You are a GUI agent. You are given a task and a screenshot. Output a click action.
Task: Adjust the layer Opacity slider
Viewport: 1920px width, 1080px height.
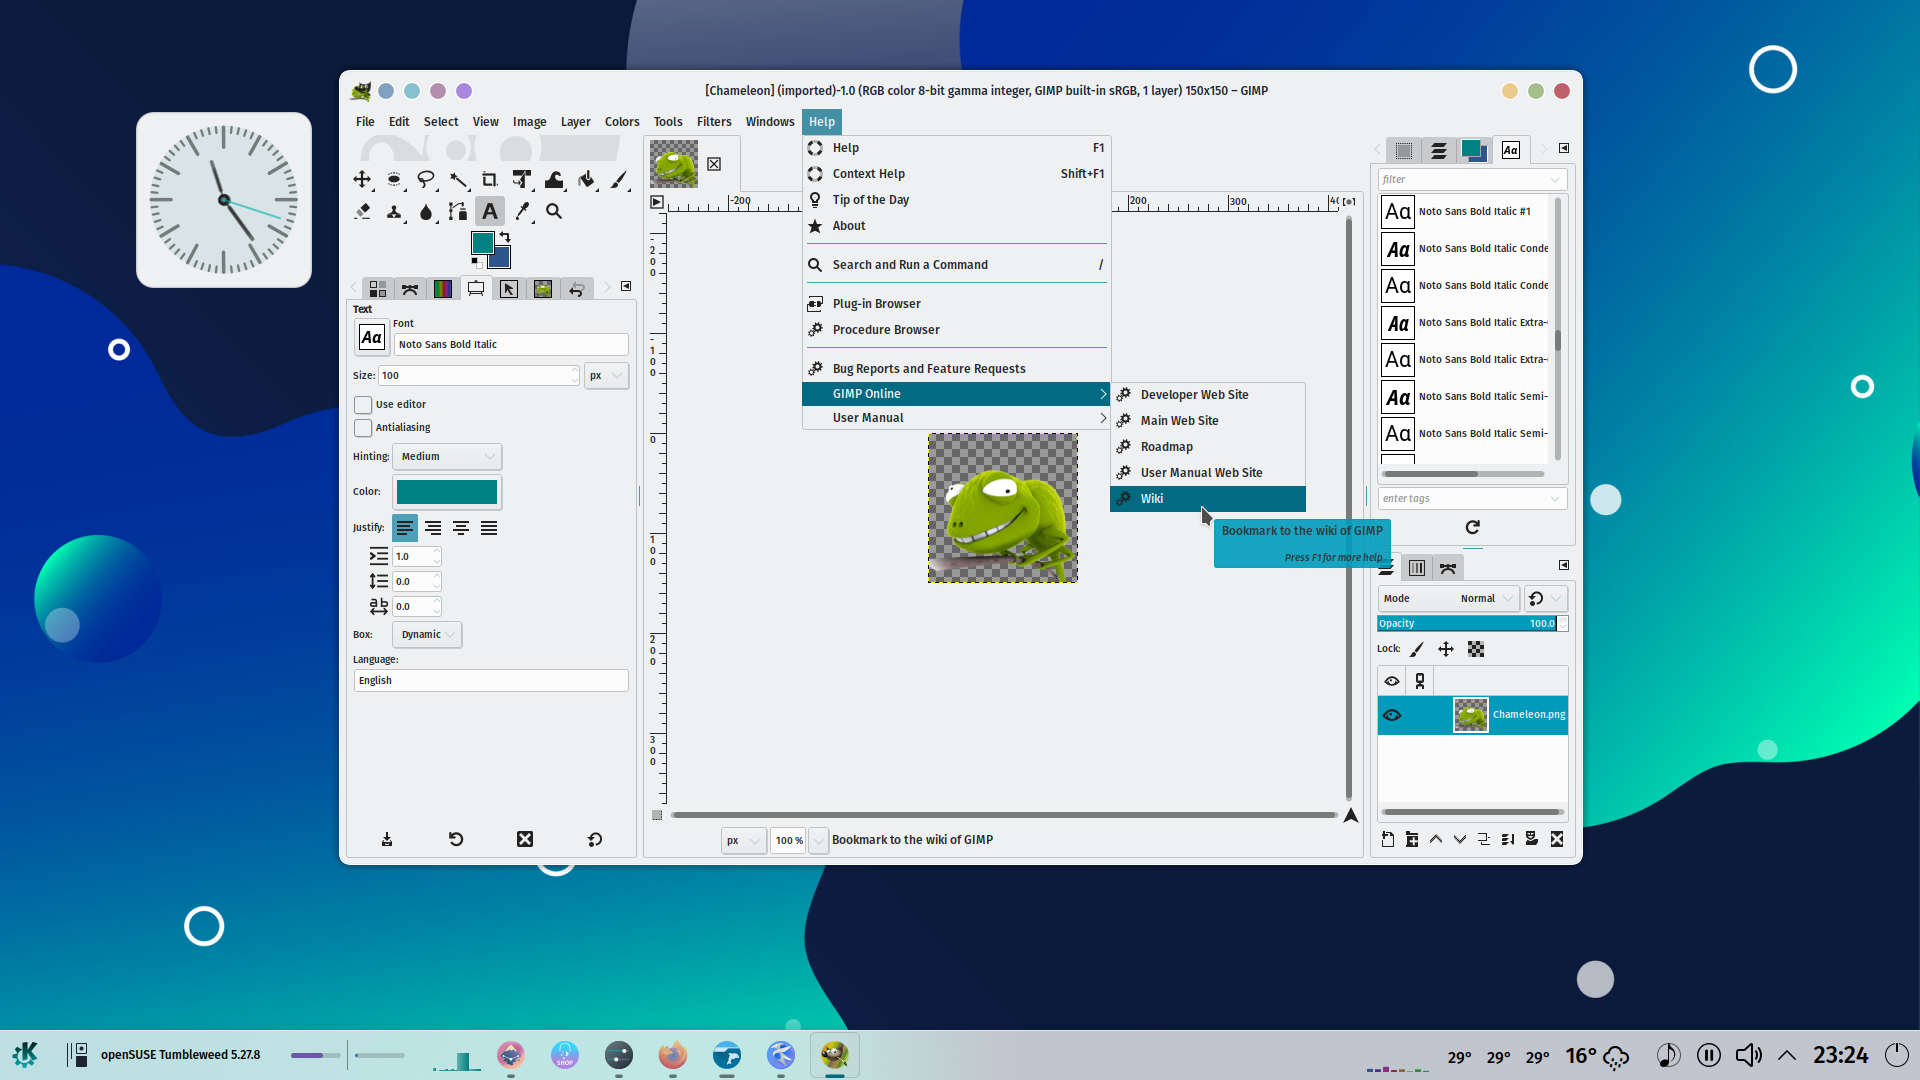click(x=1467, y=624)
